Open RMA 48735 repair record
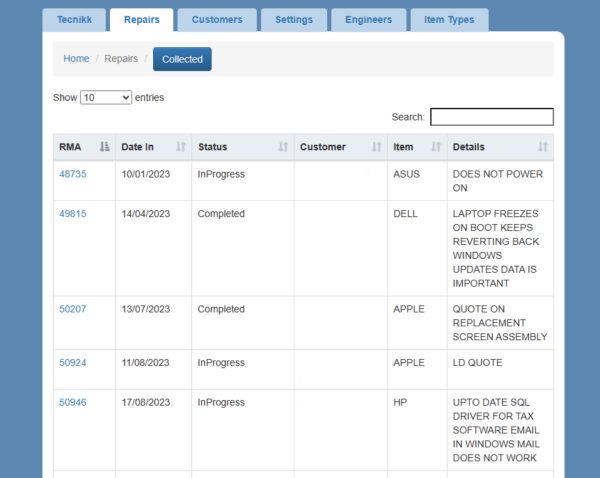600x478 pixels. [73, 174]
